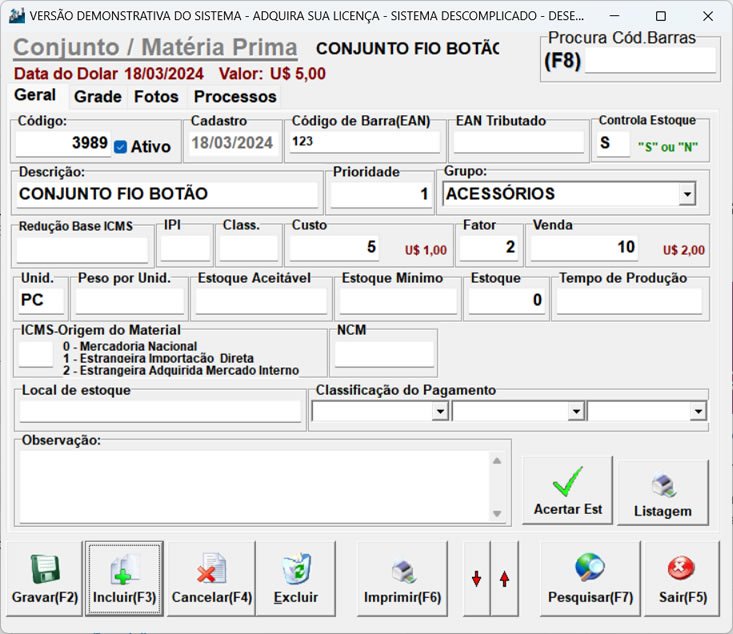Viewport: 733px width, 634px height.
Task: Expand third Classificação do Pagamento dropdown
Action: pos(698,411)
